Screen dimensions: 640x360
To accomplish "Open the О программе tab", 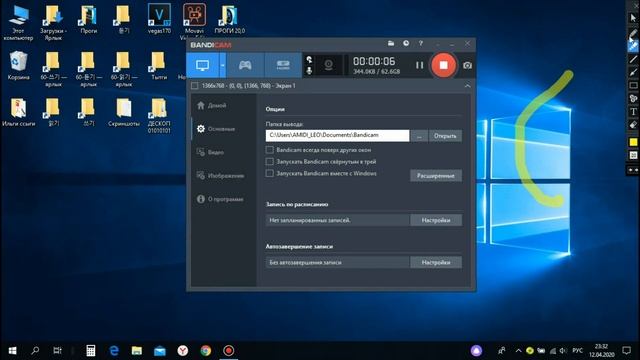I will point(220,199).
